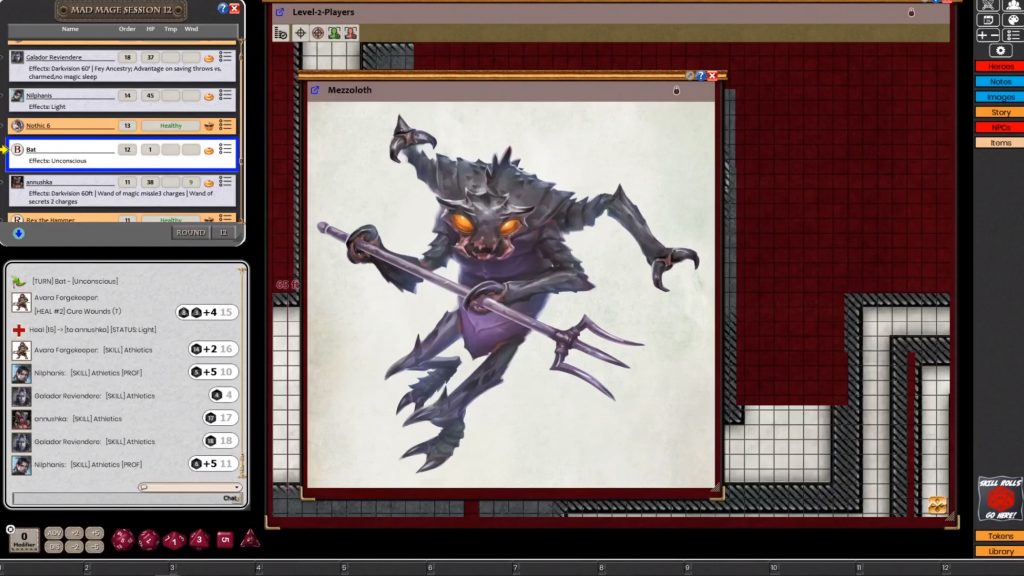Open the section list icon for annushka
Image resolution: width=1024 pixels, height=576 pixels.
pyautogui.click(x=225, y=182)
